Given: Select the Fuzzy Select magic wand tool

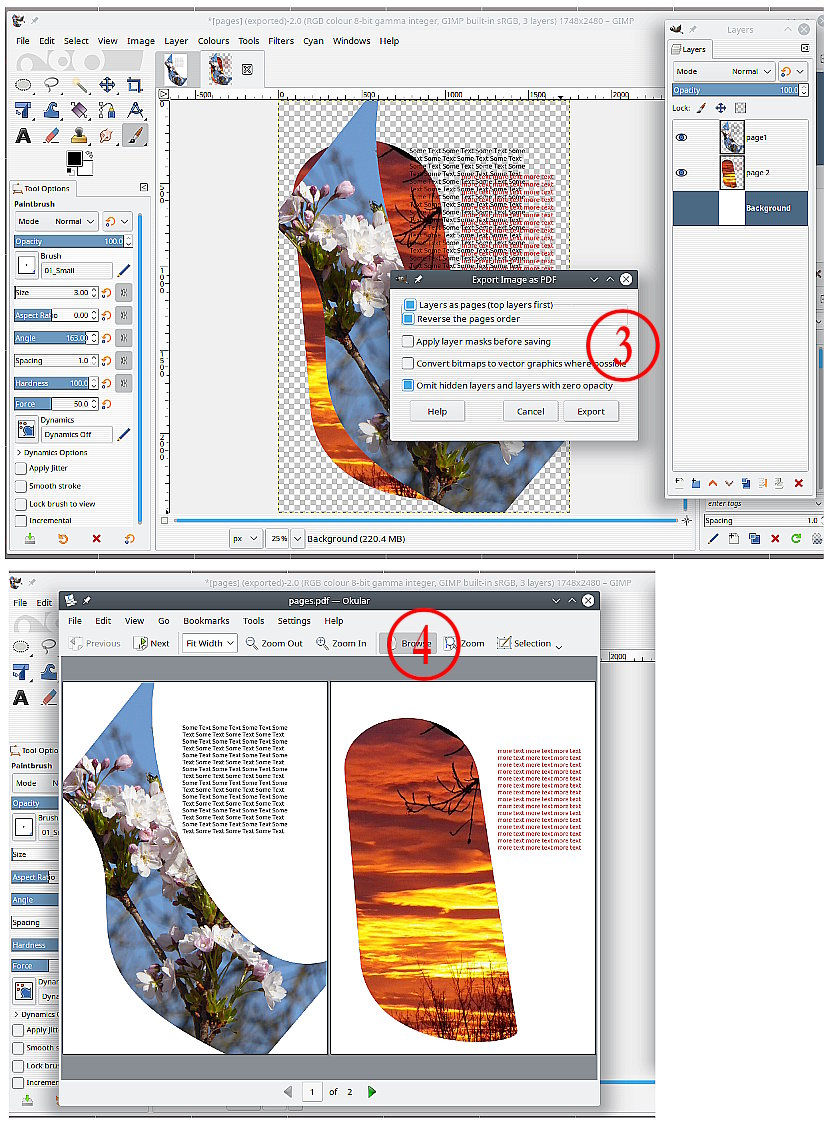Looking at the screenshot, I should click(x=79, y=85).
